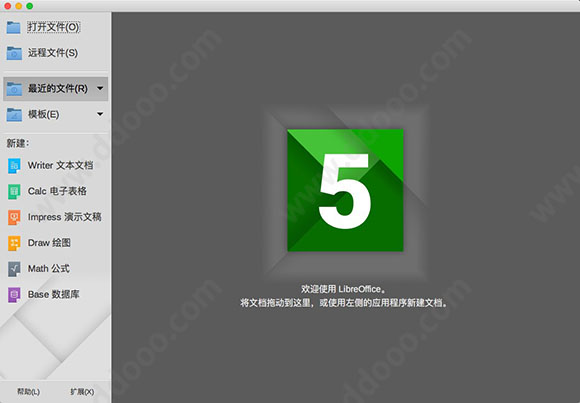Select the 最近的文件(R) button

(55, 89)
